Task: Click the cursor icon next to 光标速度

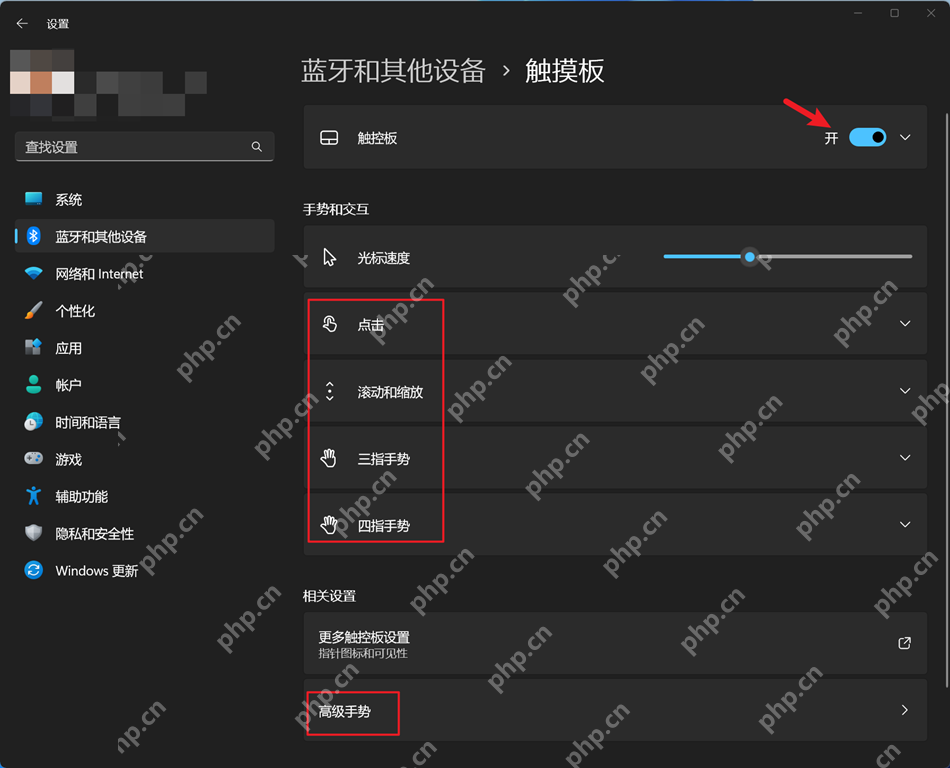Action: click(329, 257)
